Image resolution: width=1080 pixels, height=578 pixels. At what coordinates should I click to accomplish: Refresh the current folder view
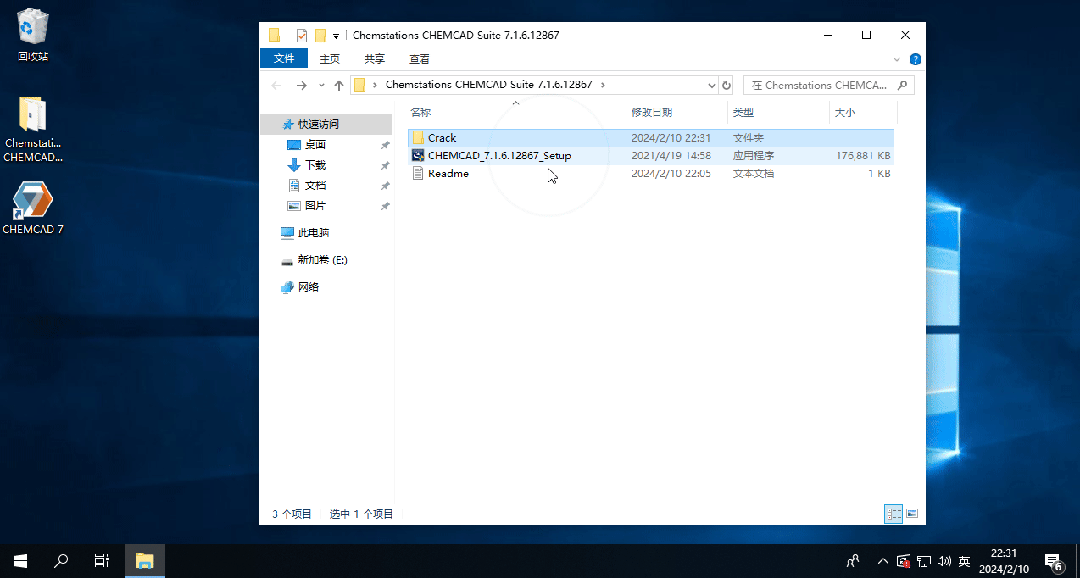click(726, 85)
